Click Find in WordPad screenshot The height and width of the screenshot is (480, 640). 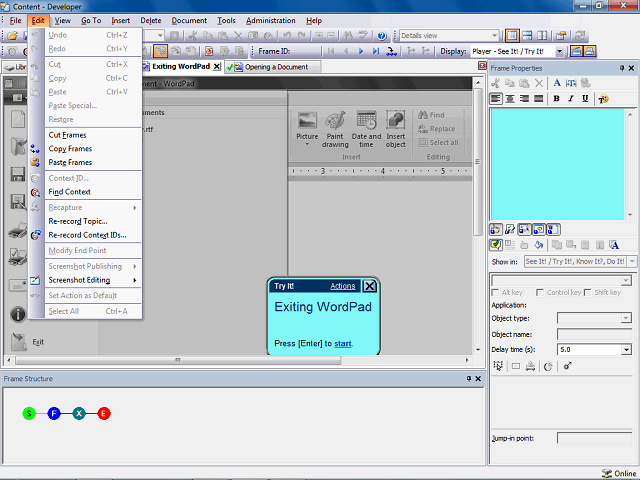pos(431,115)
